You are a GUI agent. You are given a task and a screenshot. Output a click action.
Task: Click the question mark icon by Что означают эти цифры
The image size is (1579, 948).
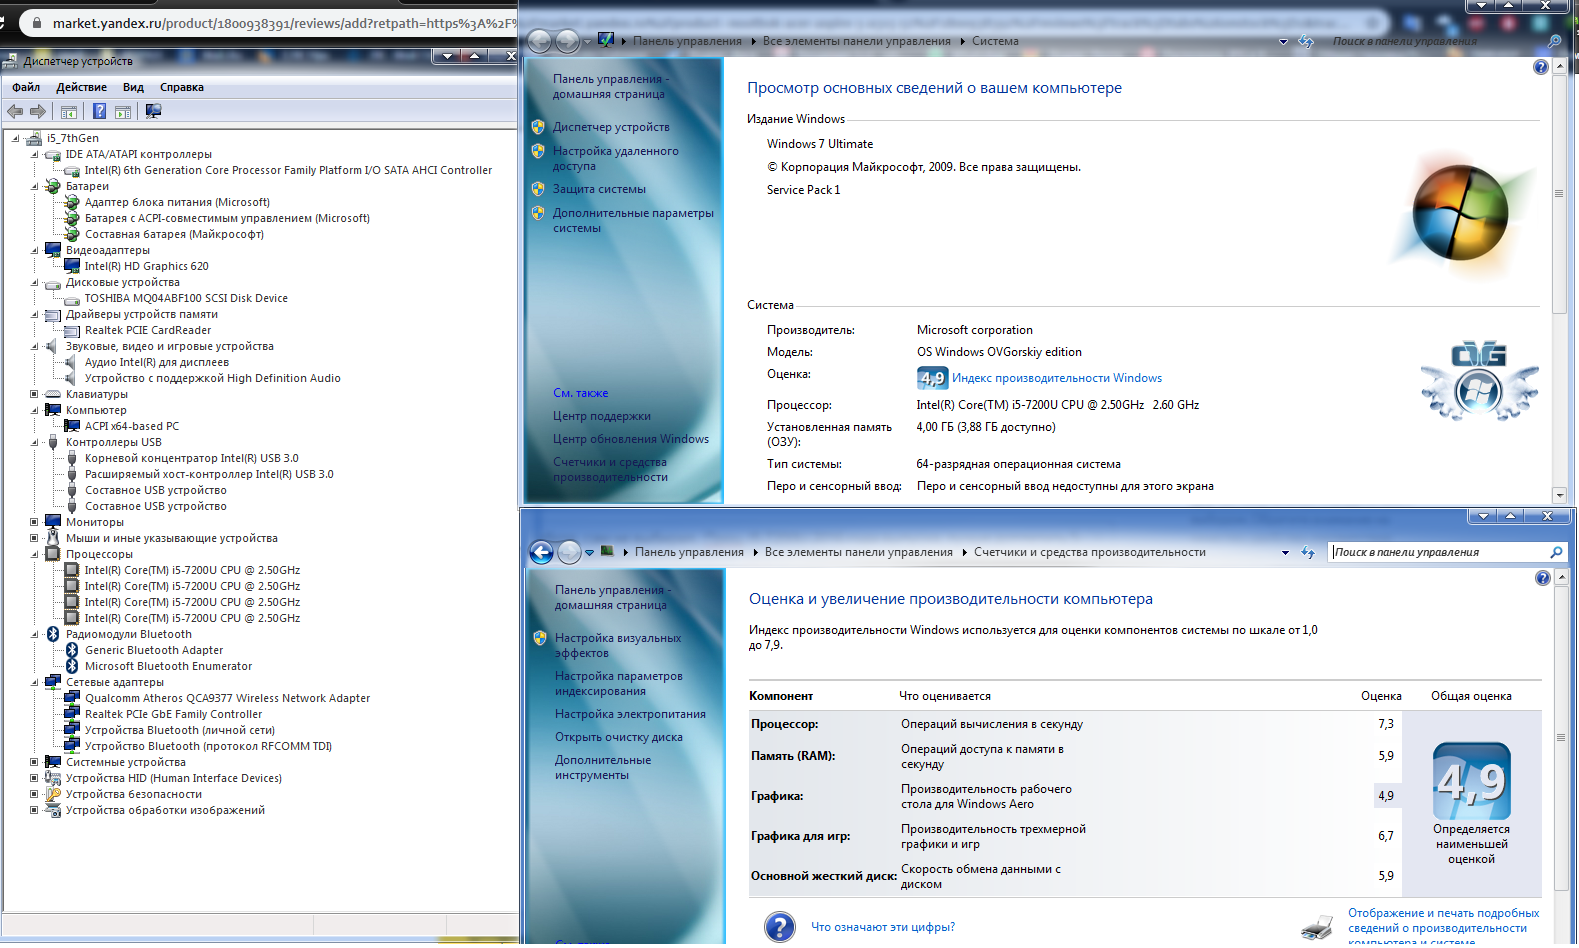click(x=780, y=927)
